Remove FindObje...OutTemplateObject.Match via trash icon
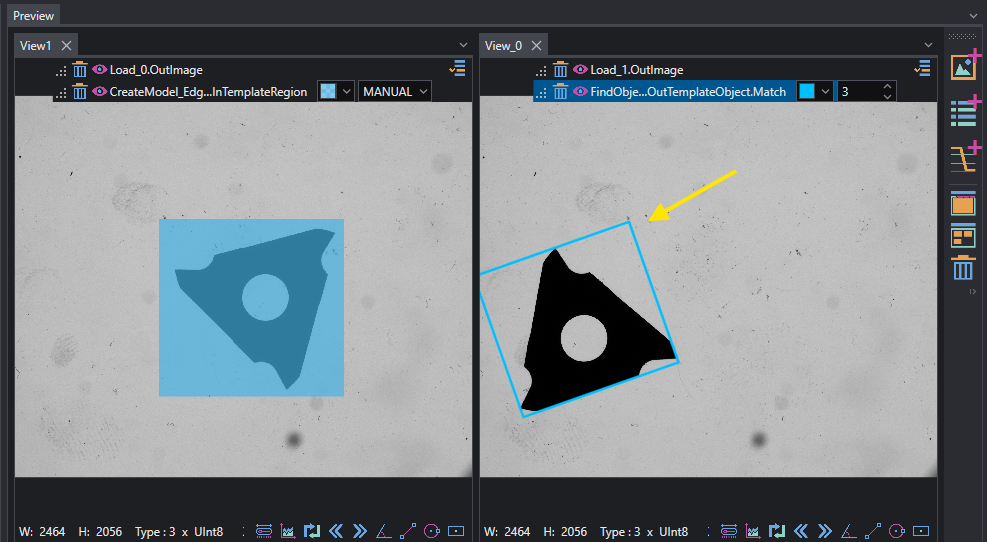 click(560, 92)
